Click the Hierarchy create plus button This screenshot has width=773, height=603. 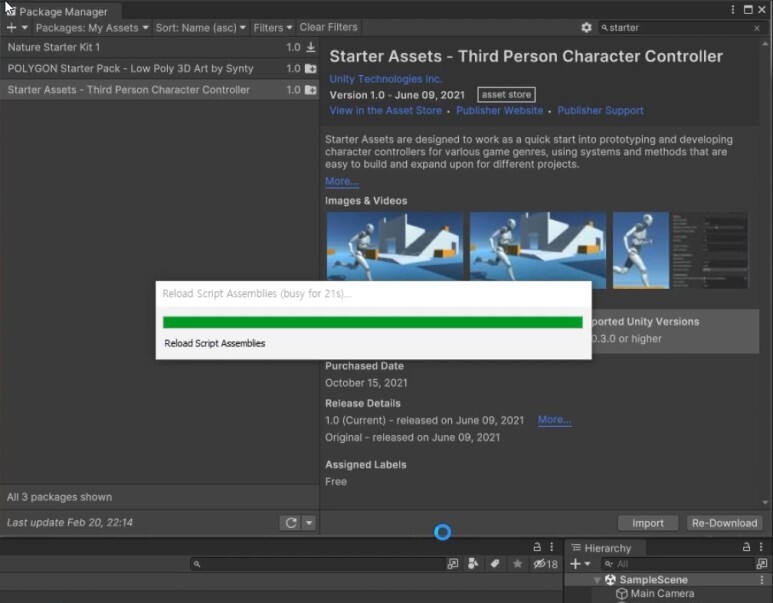[575, 564]
